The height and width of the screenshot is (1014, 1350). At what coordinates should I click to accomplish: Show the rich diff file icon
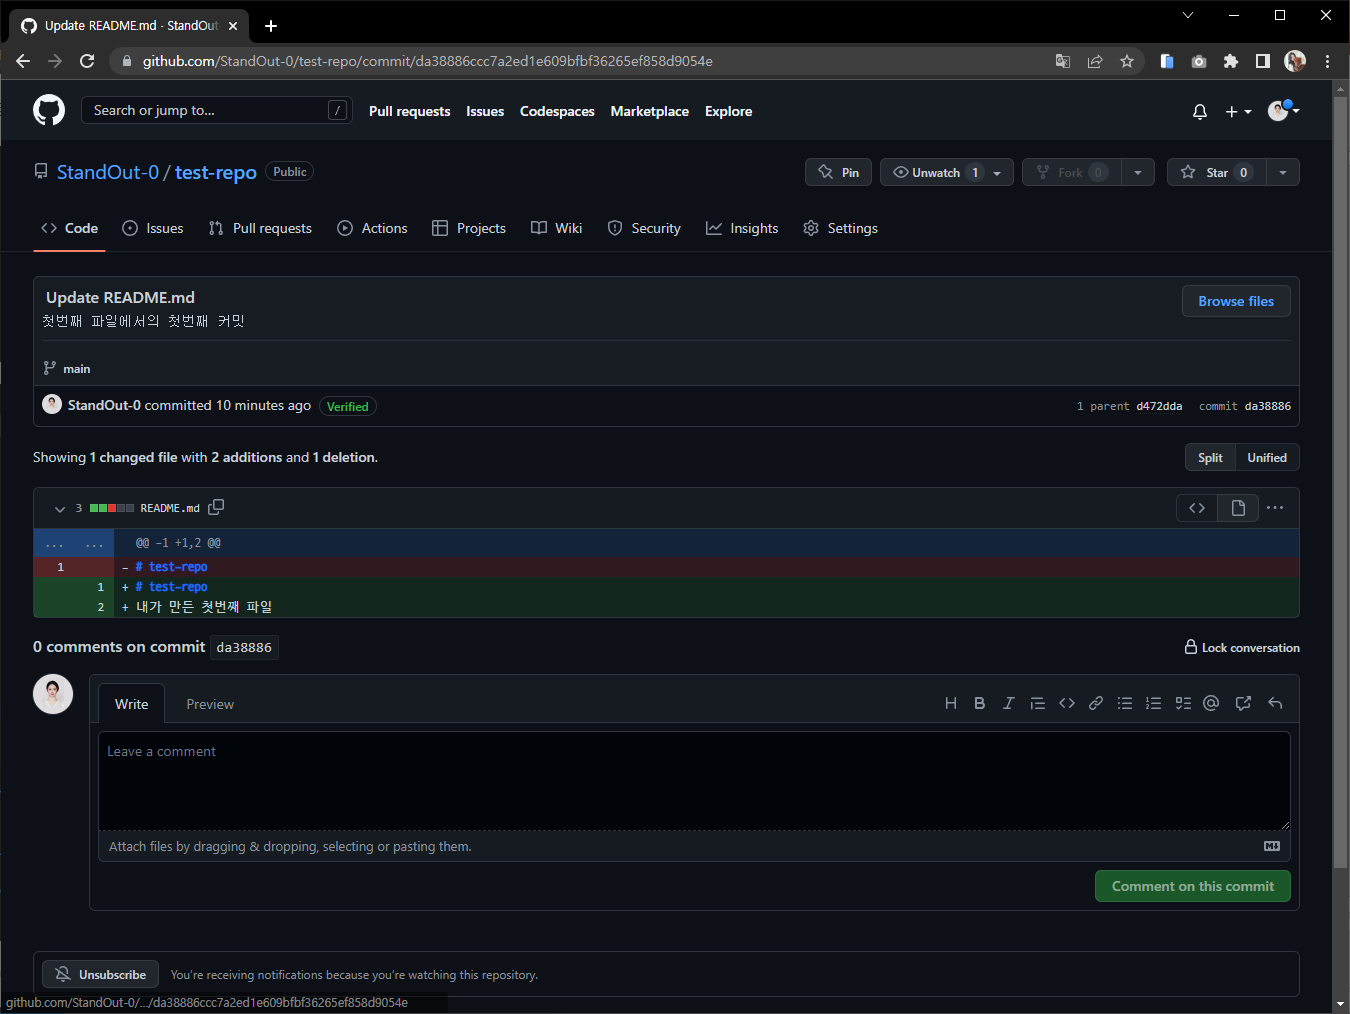coord(1238,508)
